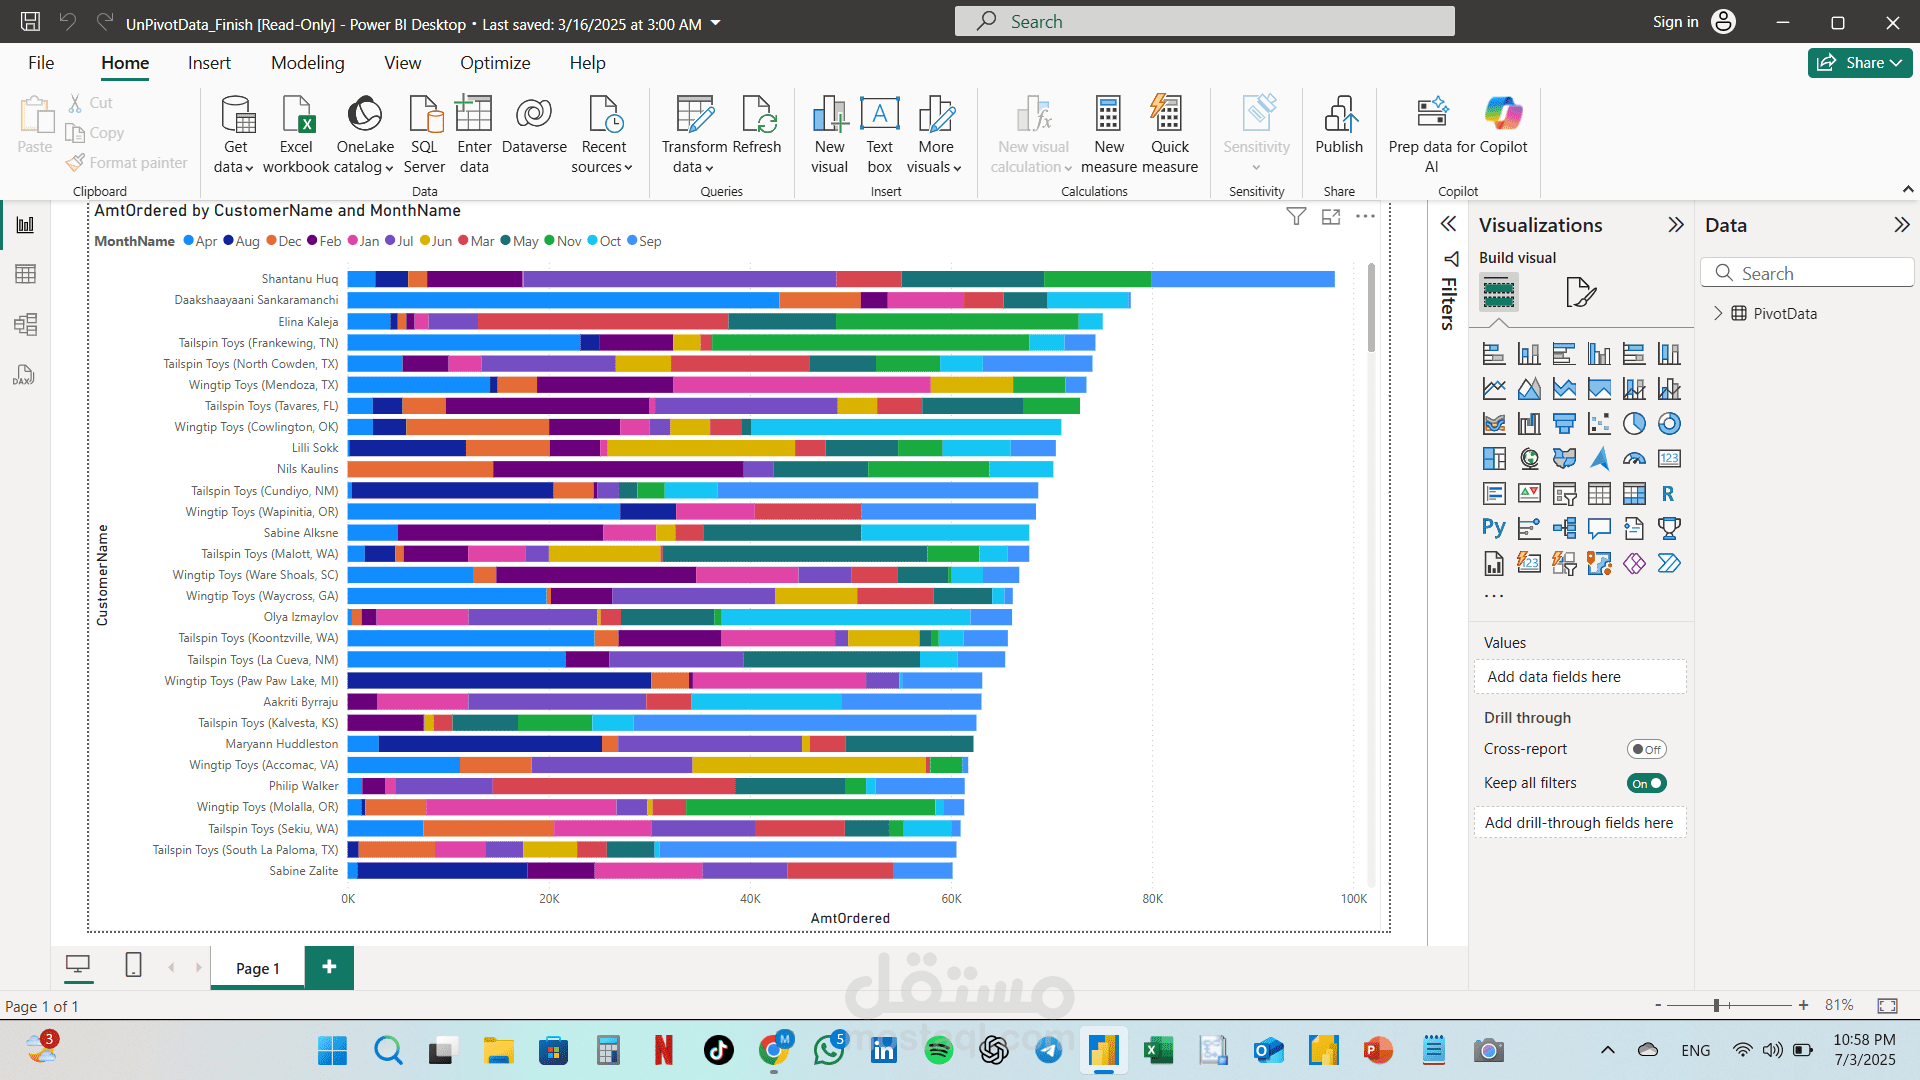Toggle Keep all filters switch

[1647, 783]
